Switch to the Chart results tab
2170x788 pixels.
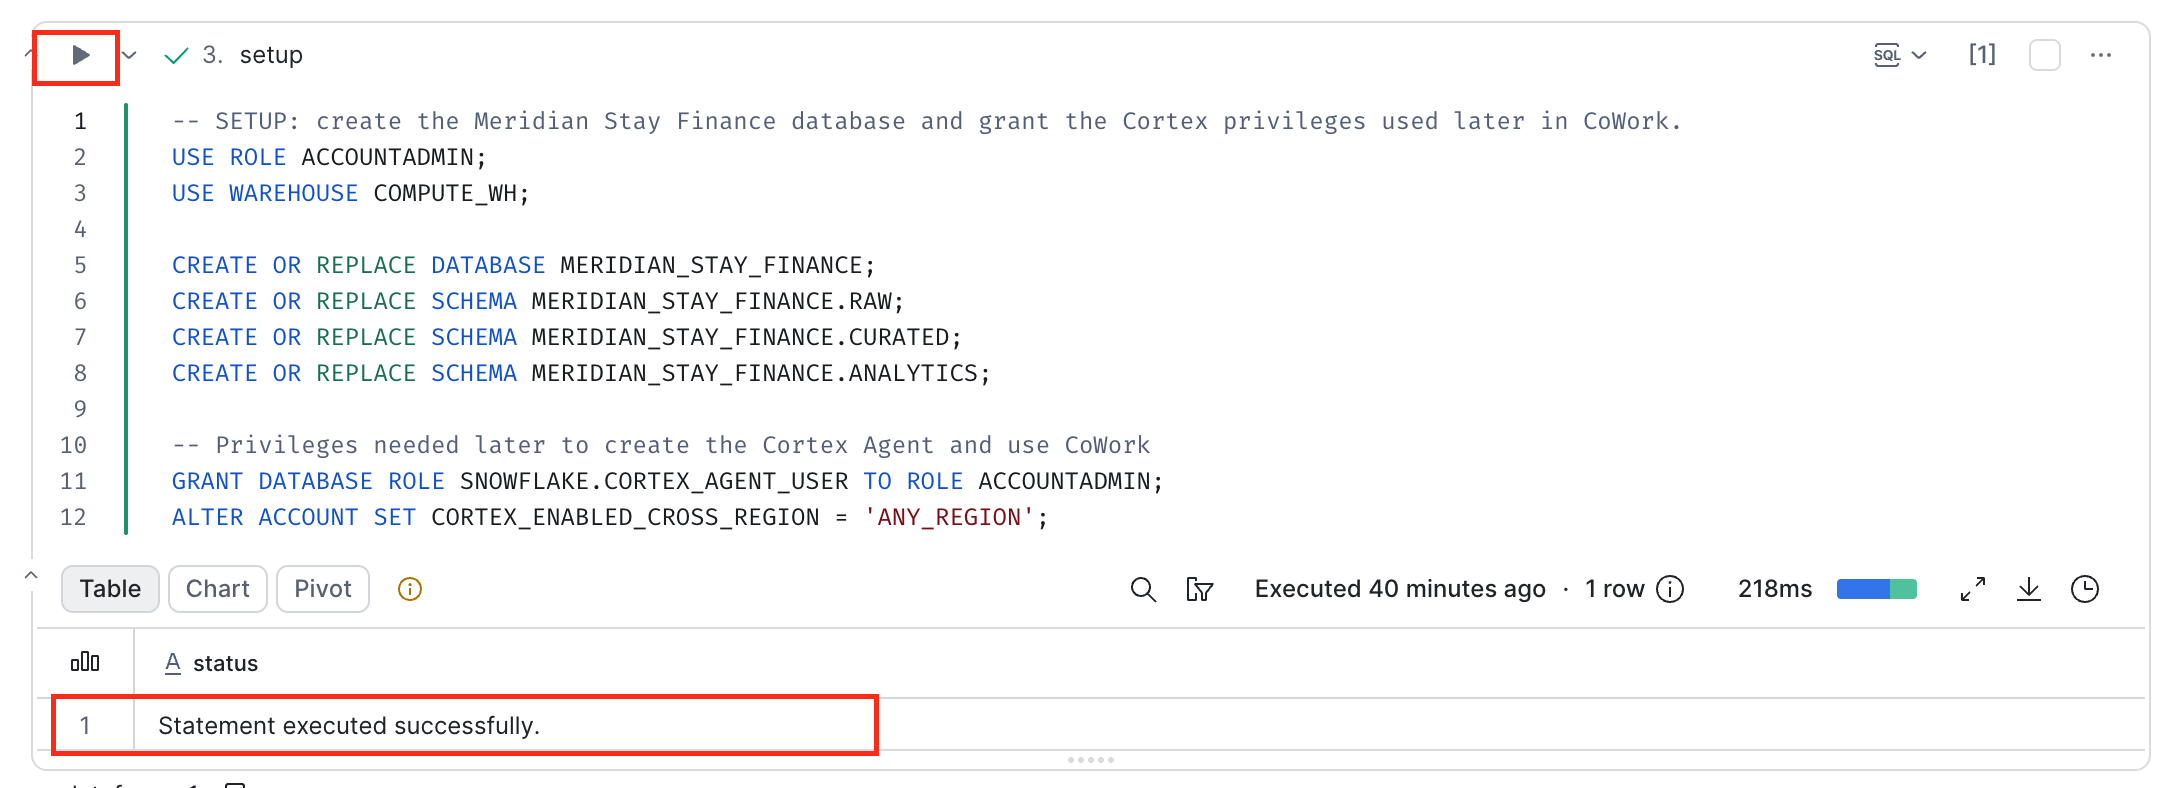218,589
